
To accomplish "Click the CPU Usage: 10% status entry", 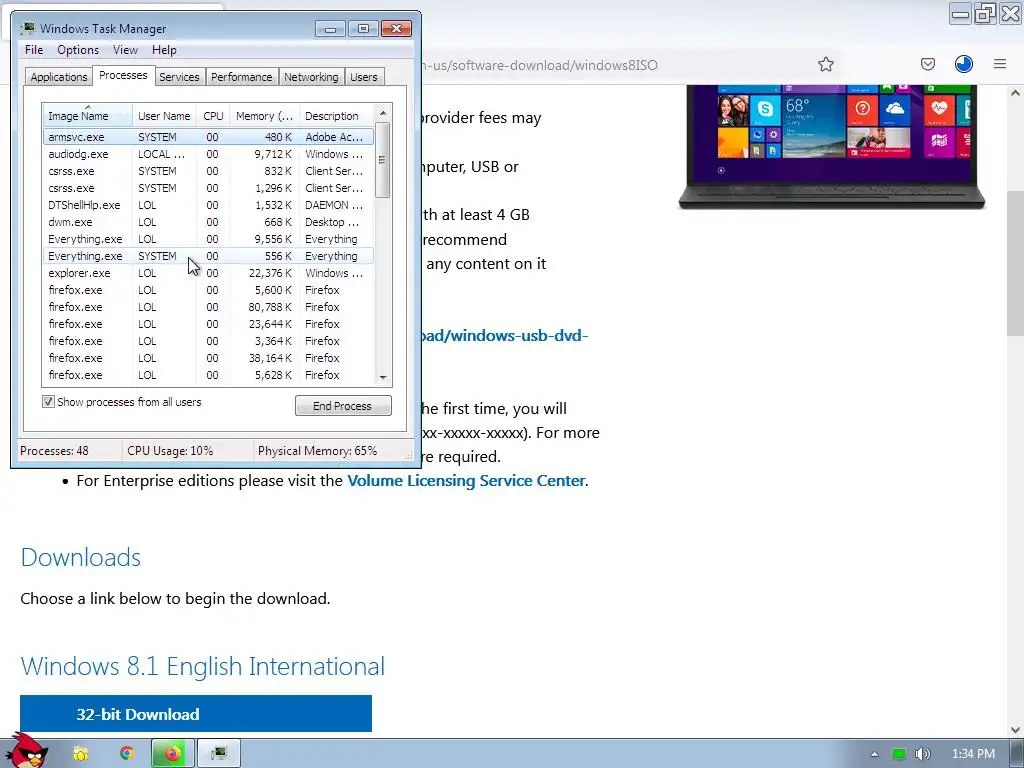I will (170, 451).
